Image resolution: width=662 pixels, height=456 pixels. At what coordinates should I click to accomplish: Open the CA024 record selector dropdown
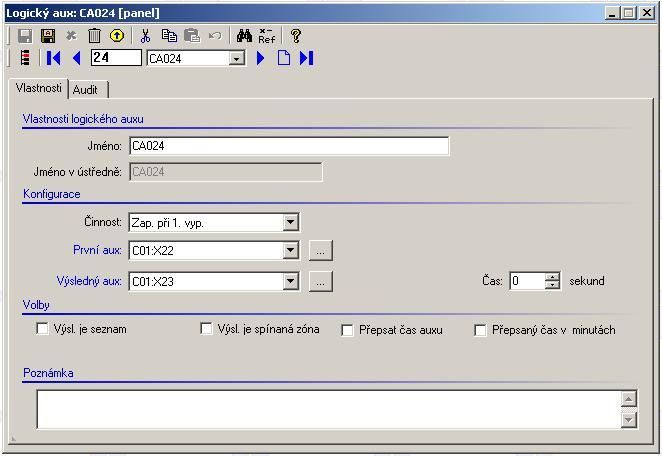click(237, 59)
